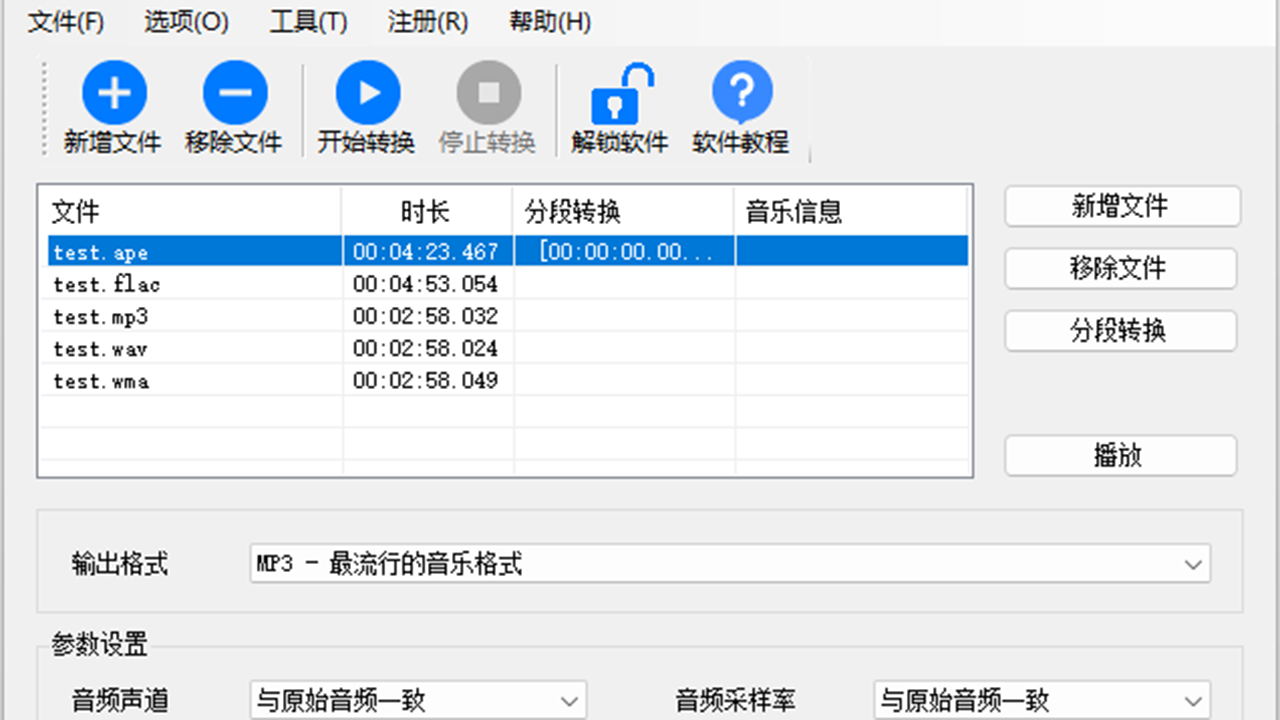Open the 注册(R) menu
1280x720 pixels.
[x=428, y=22]
